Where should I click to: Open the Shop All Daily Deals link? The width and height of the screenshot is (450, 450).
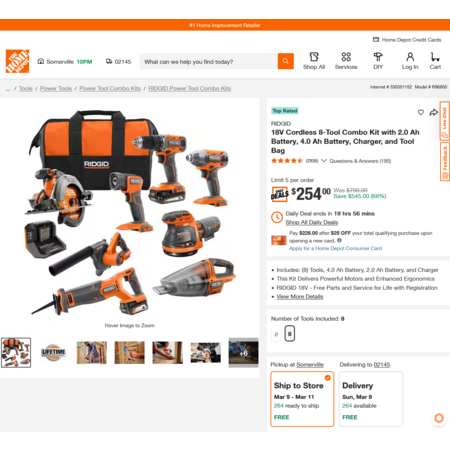click(x=312, y=222)
